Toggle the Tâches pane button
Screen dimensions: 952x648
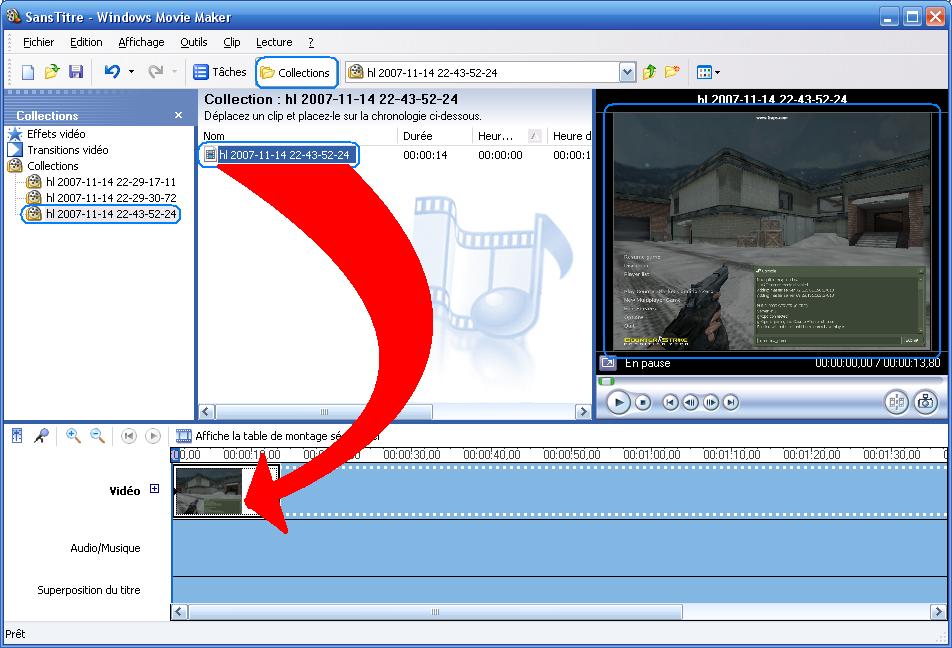(219, 72)
